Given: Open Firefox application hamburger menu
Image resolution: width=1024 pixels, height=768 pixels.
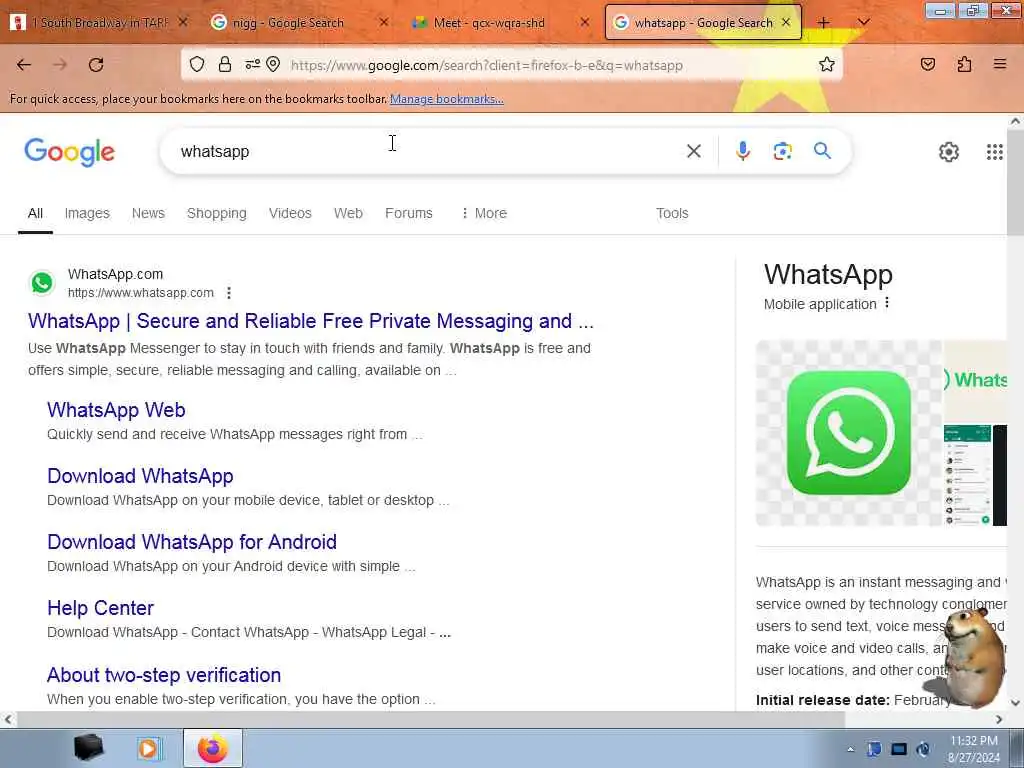Looking at the screenshot, I should coord(1000,64).
